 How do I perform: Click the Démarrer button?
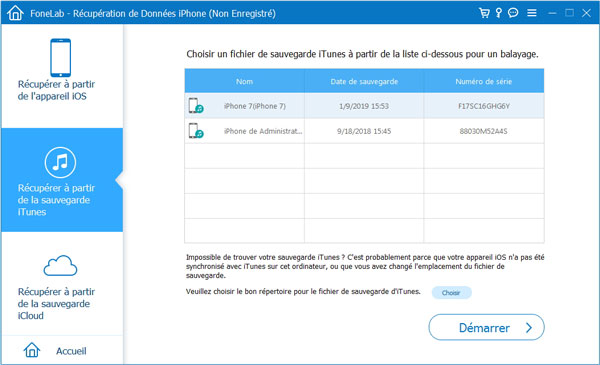pyautogui.click(x=486, y=328)
